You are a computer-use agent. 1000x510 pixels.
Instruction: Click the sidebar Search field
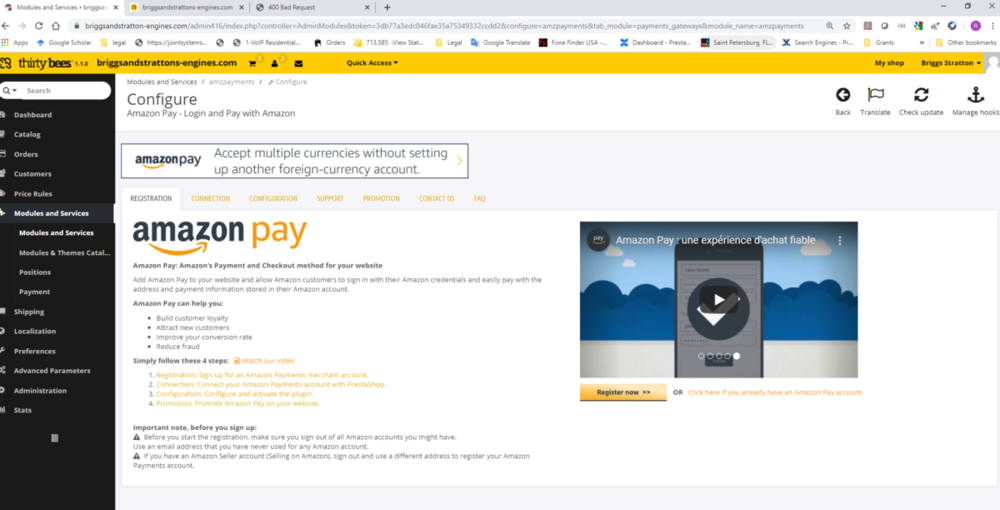pos(66,91)
